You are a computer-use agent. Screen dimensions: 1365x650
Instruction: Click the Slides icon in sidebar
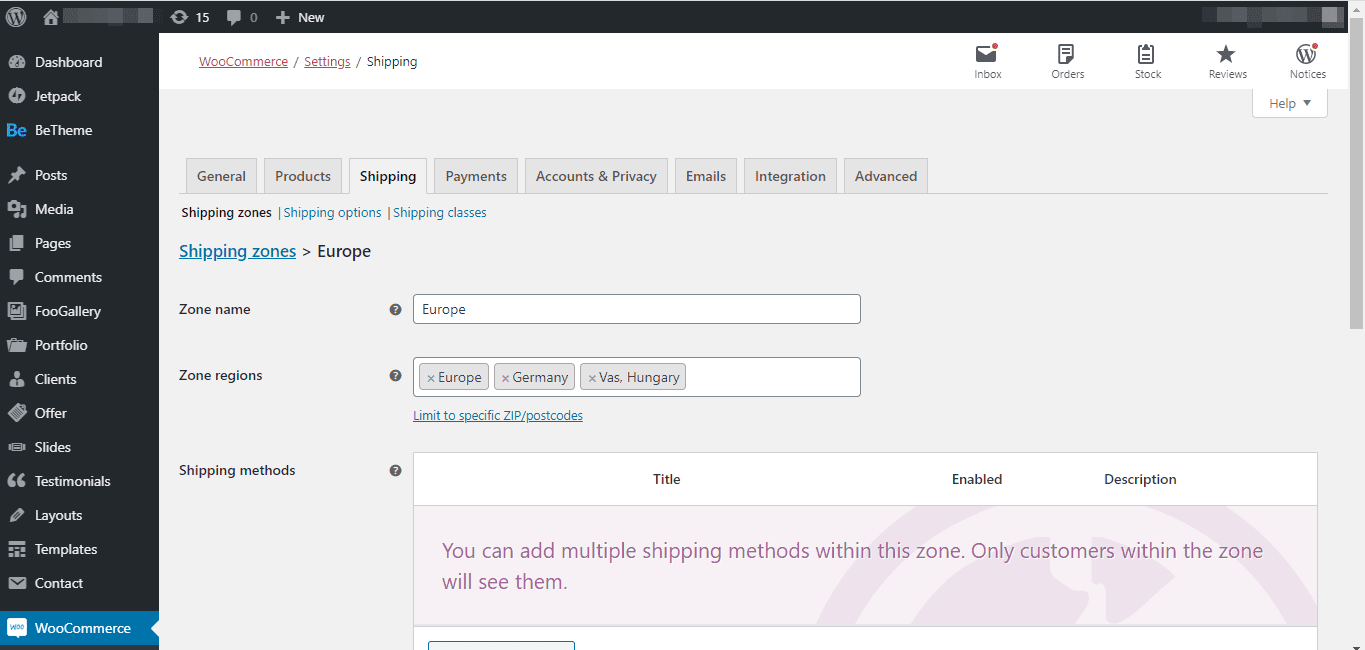17,447
